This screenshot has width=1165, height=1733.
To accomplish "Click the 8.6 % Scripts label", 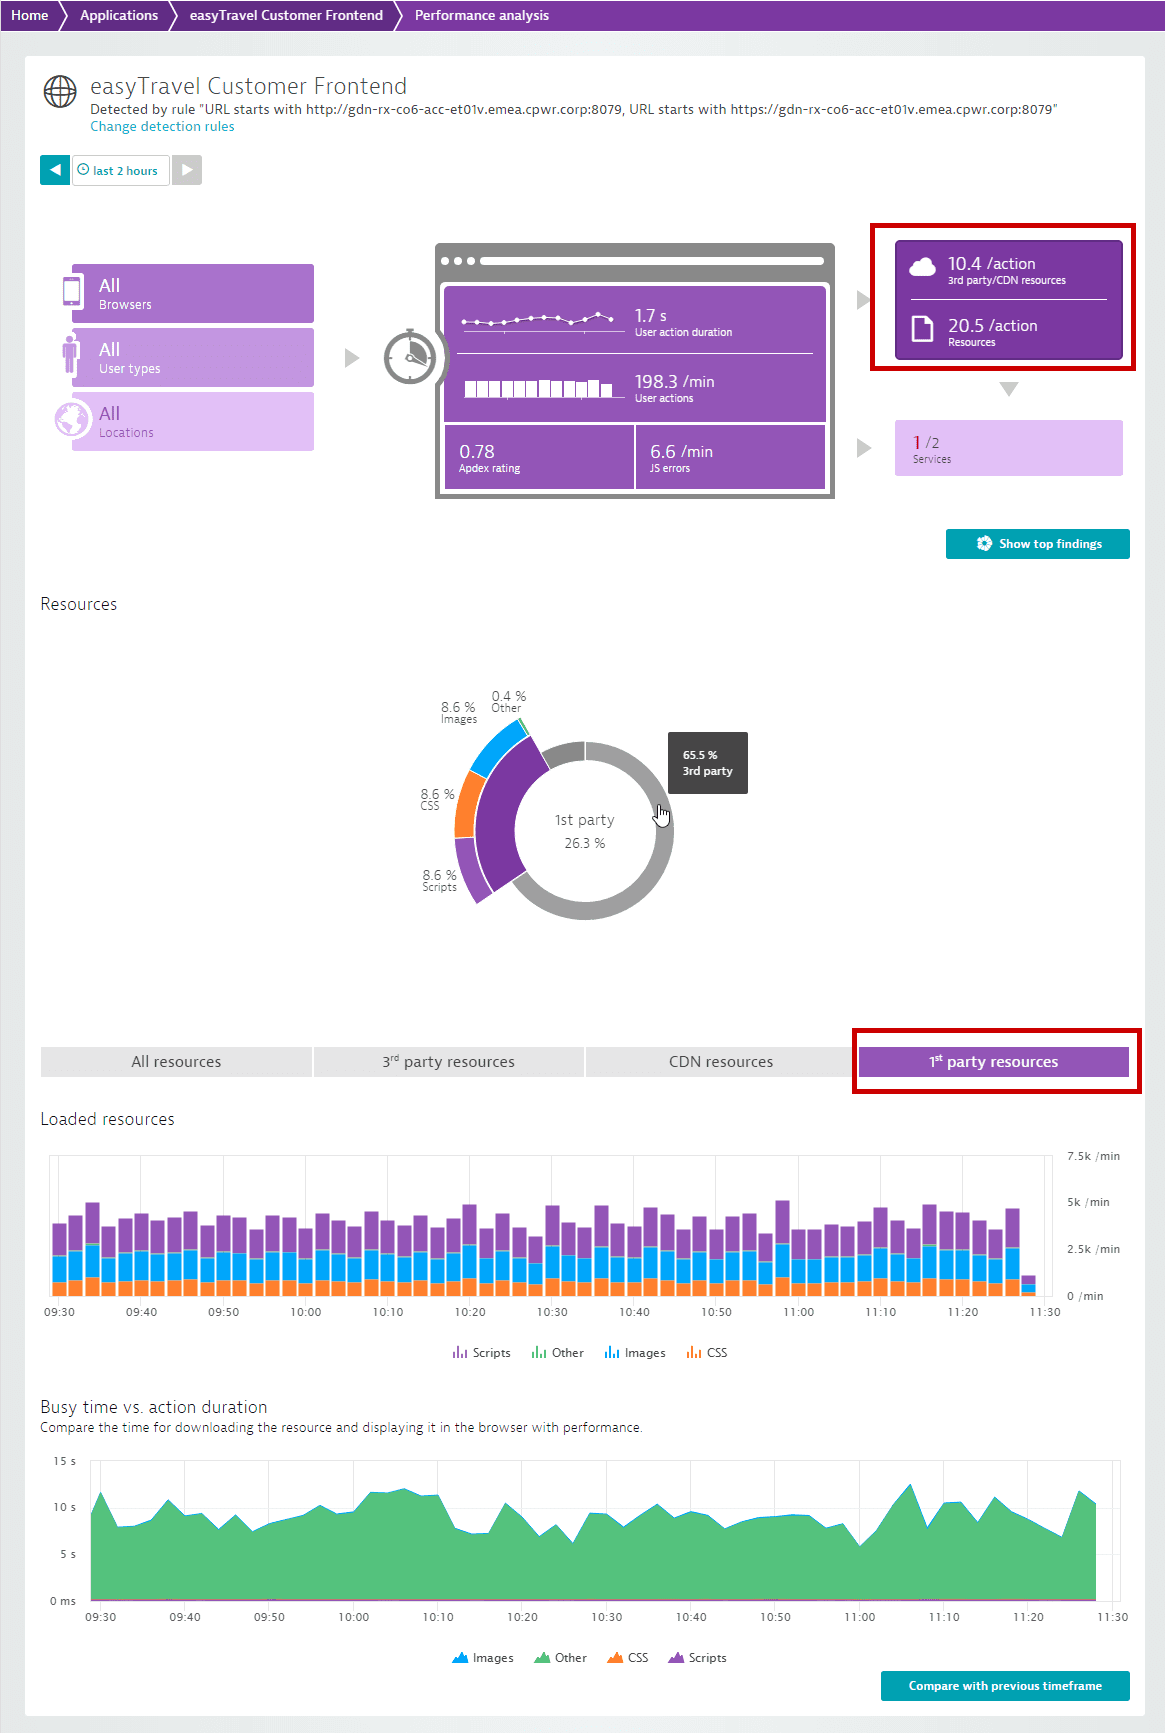I will tap(440, 880).
